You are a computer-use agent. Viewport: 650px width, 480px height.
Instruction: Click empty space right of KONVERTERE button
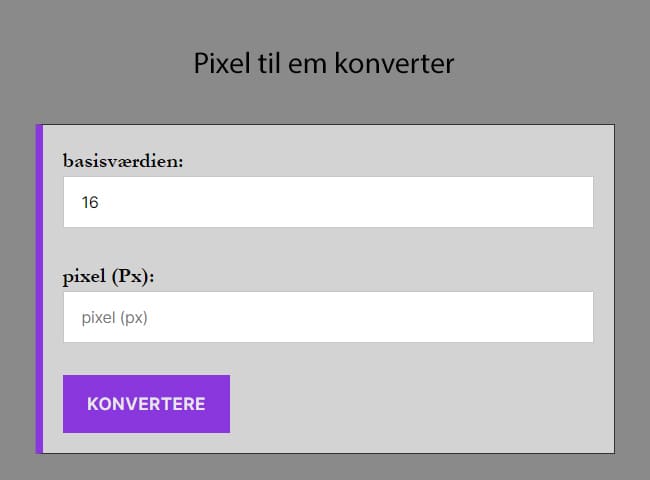click(420, 404)
